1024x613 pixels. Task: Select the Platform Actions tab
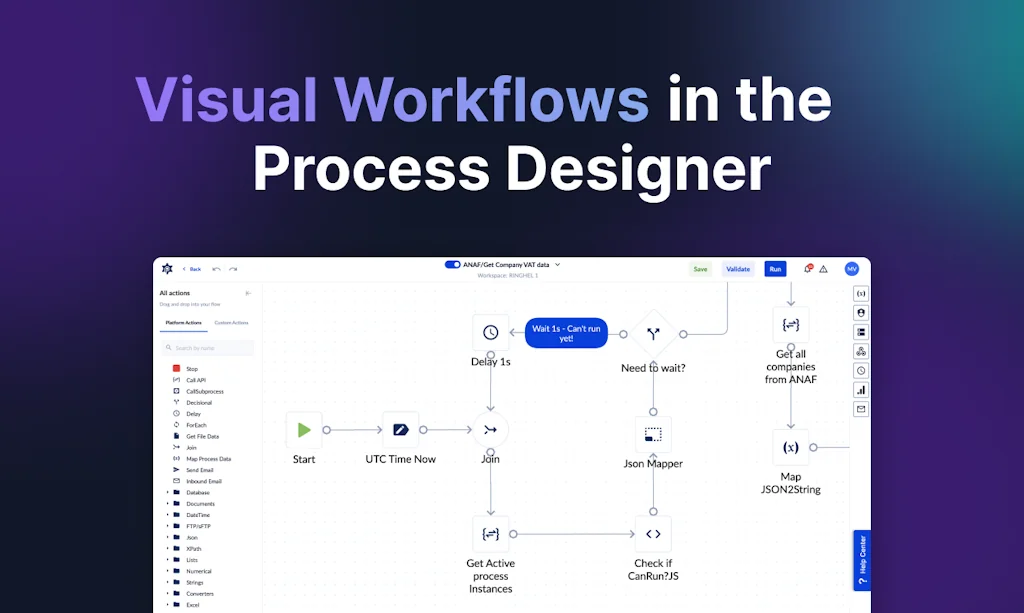(184, 323)
